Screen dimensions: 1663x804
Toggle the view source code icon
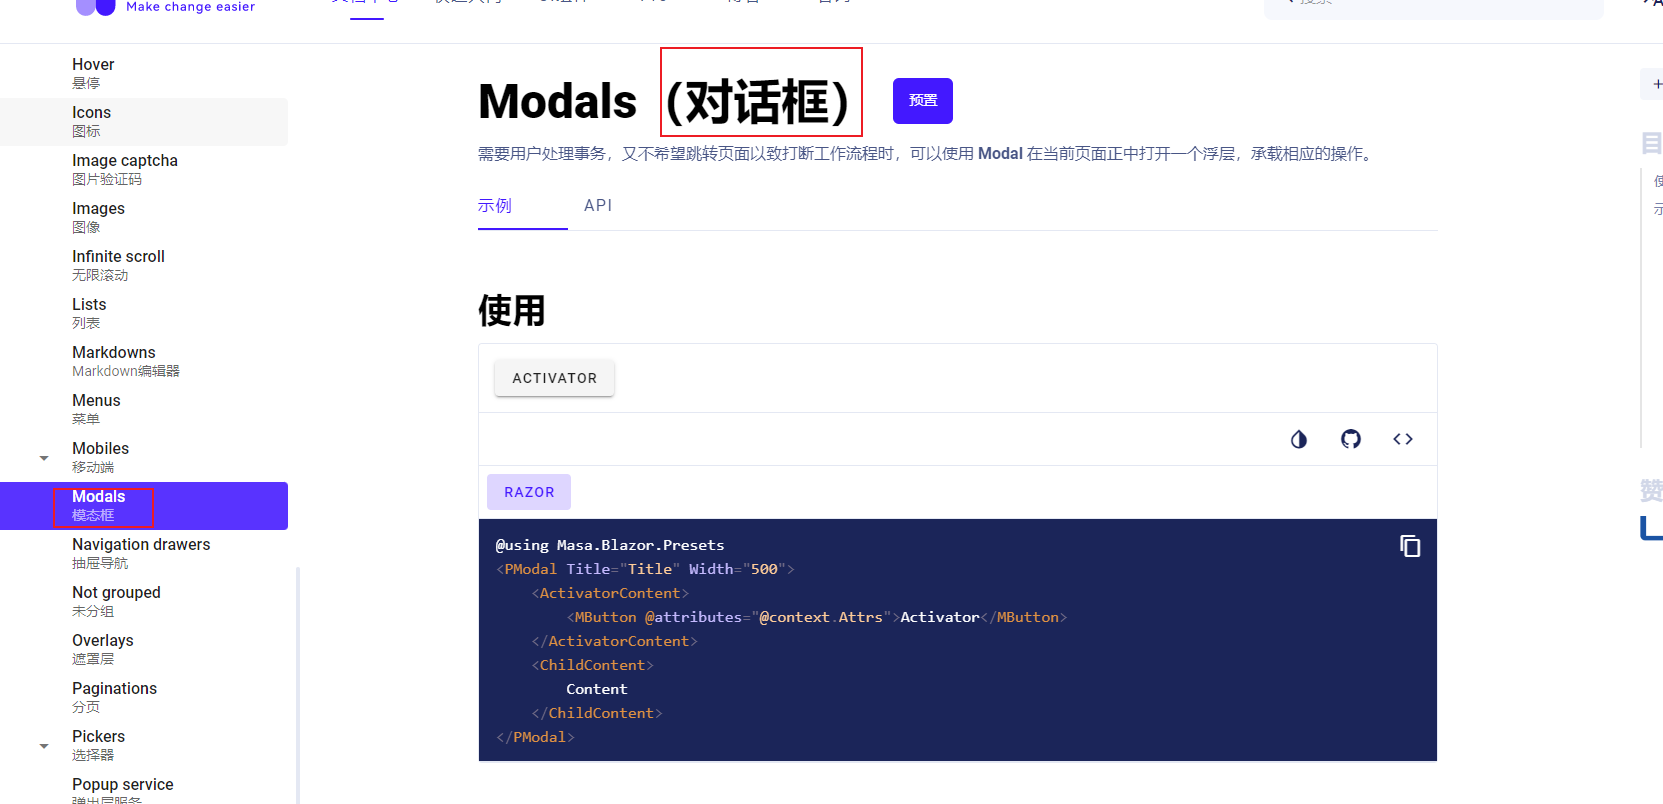click(x=1402, y=439)
